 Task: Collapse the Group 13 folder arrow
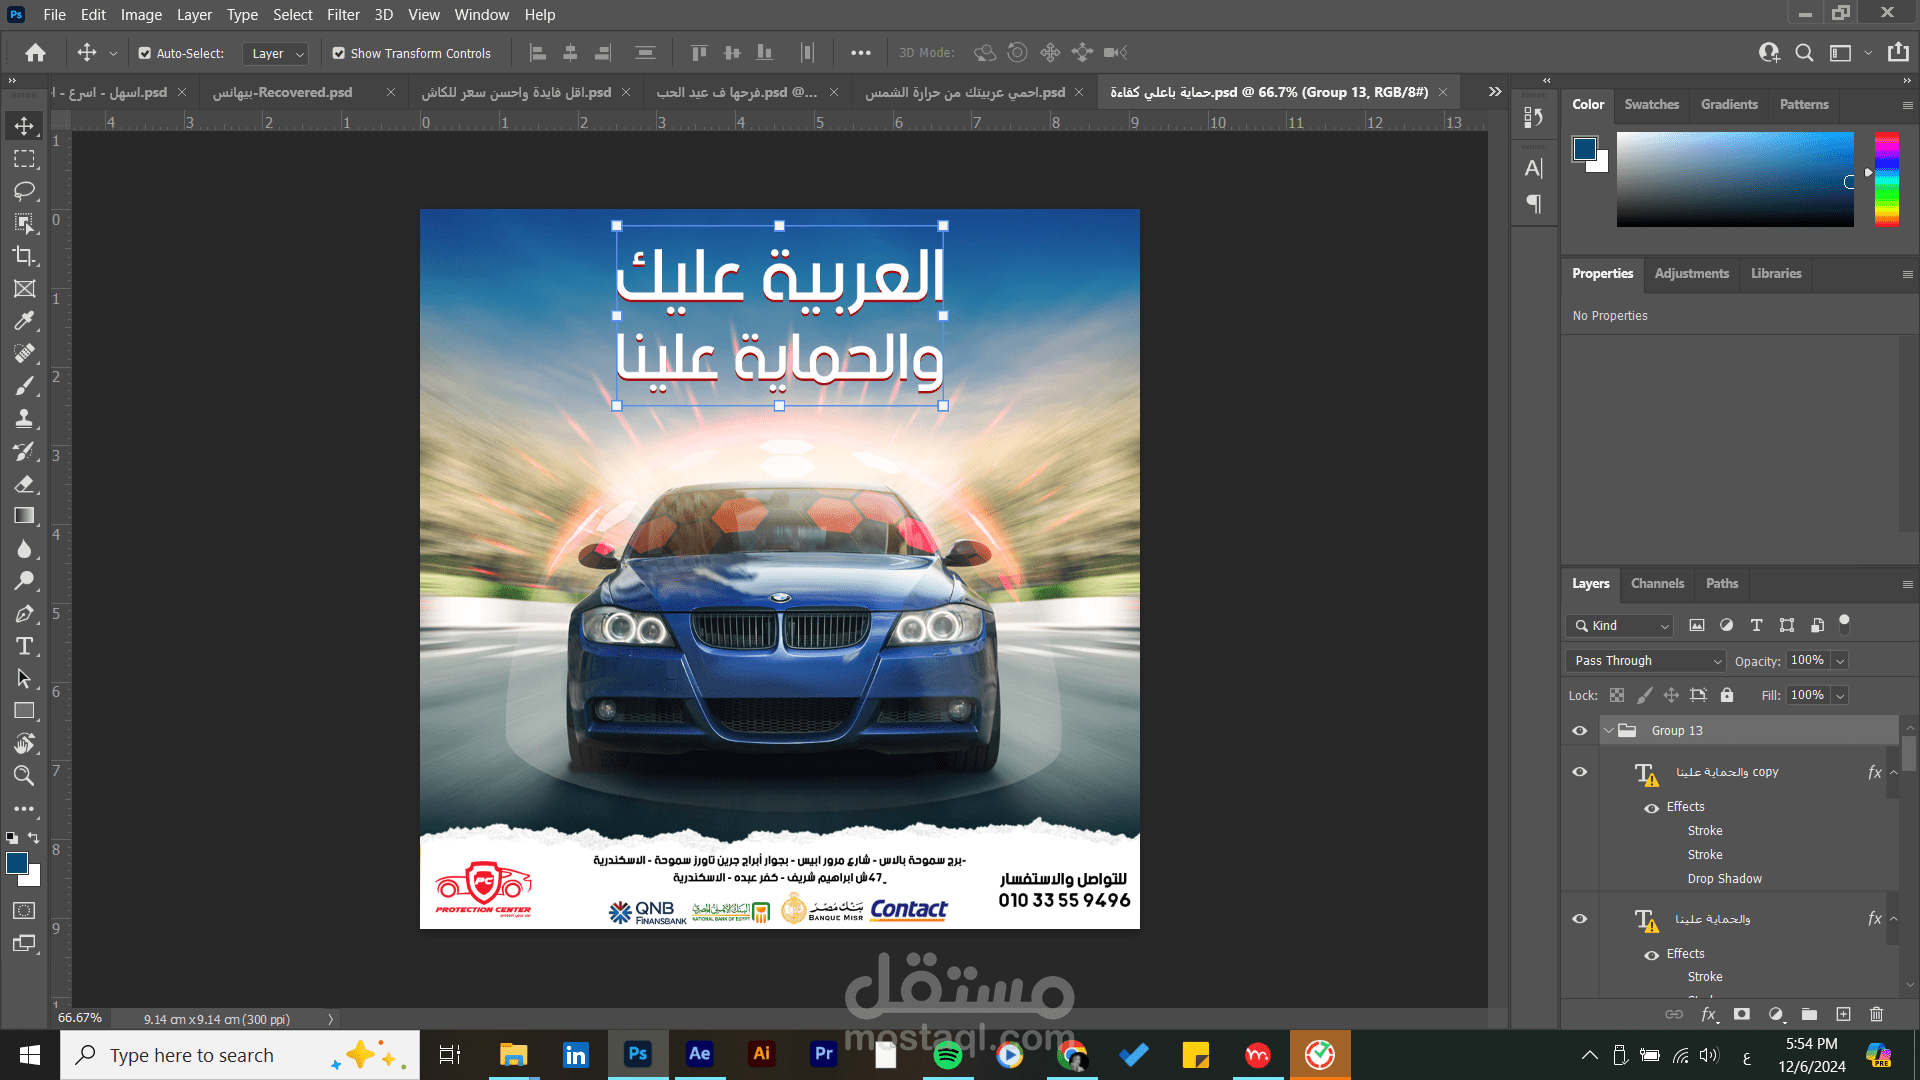[1609, 731]
